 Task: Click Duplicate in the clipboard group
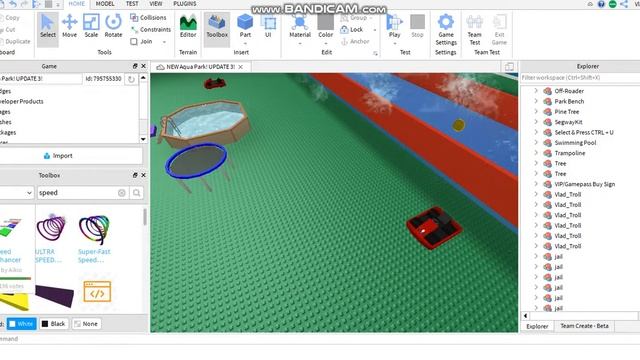tap(15, 41)
